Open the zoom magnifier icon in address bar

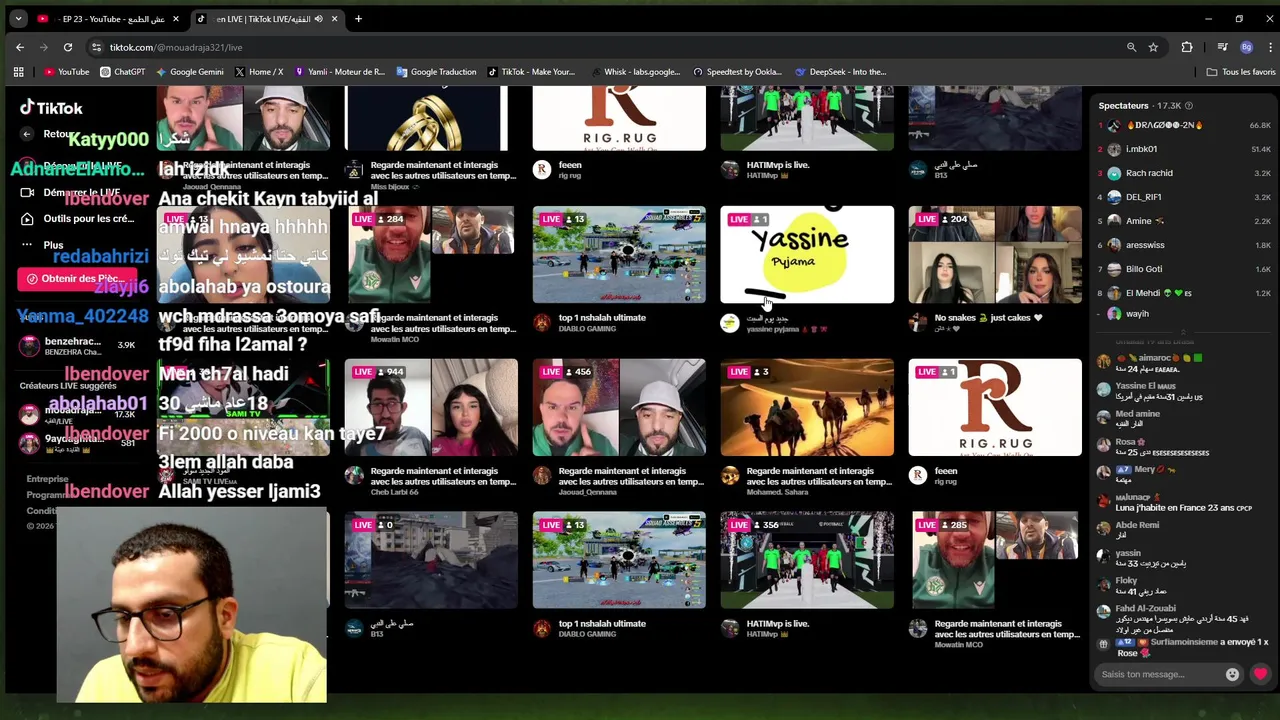pyautogui.click(x=1131, y=47)
